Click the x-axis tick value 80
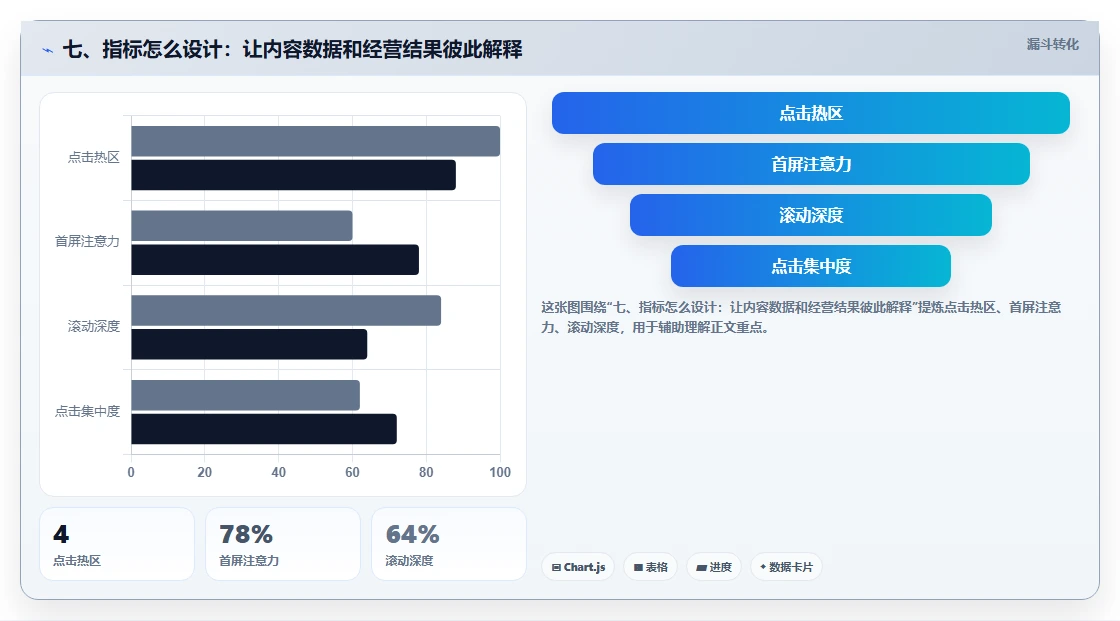Image resolution: width=1120 pixels, height=621 pixels. tap(426, 472)
